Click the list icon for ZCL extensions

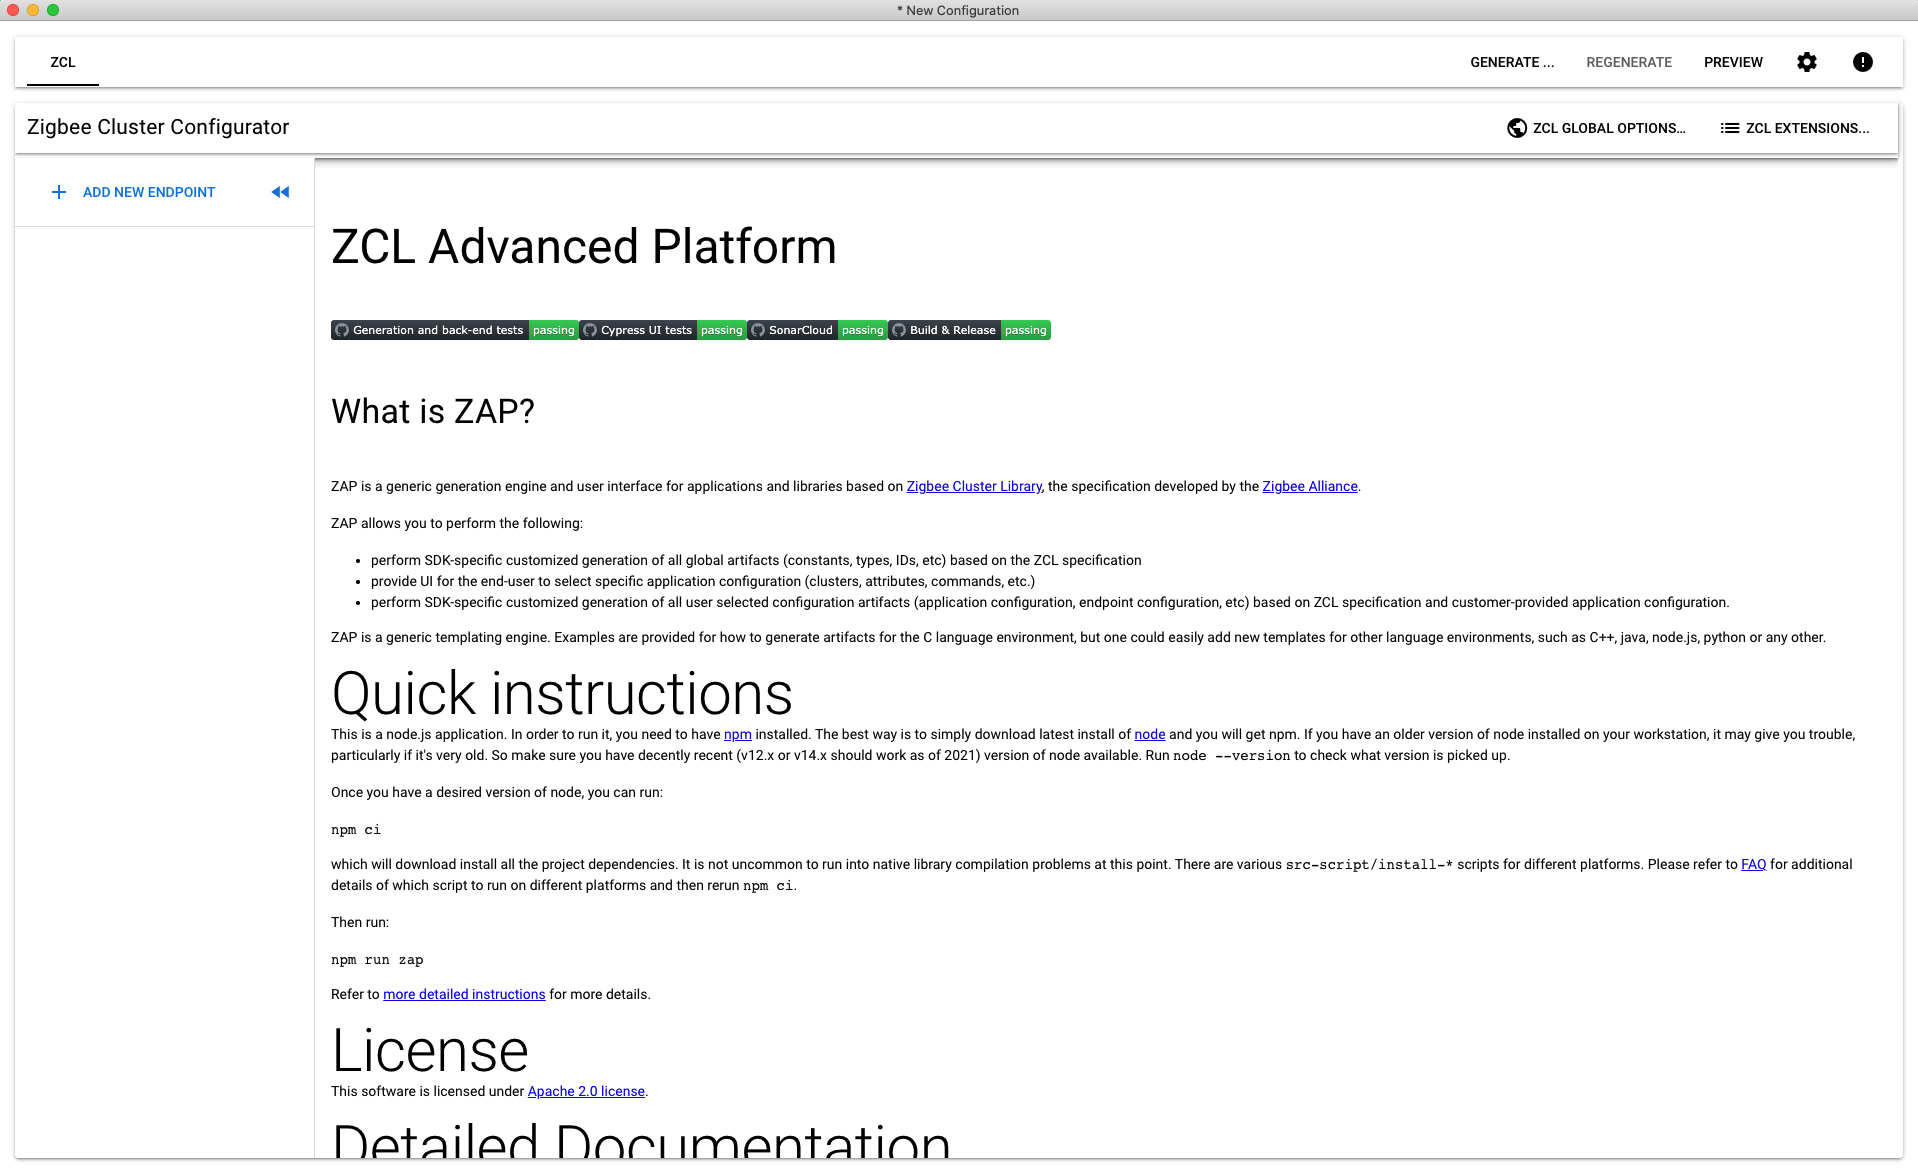coord(1729,128)
